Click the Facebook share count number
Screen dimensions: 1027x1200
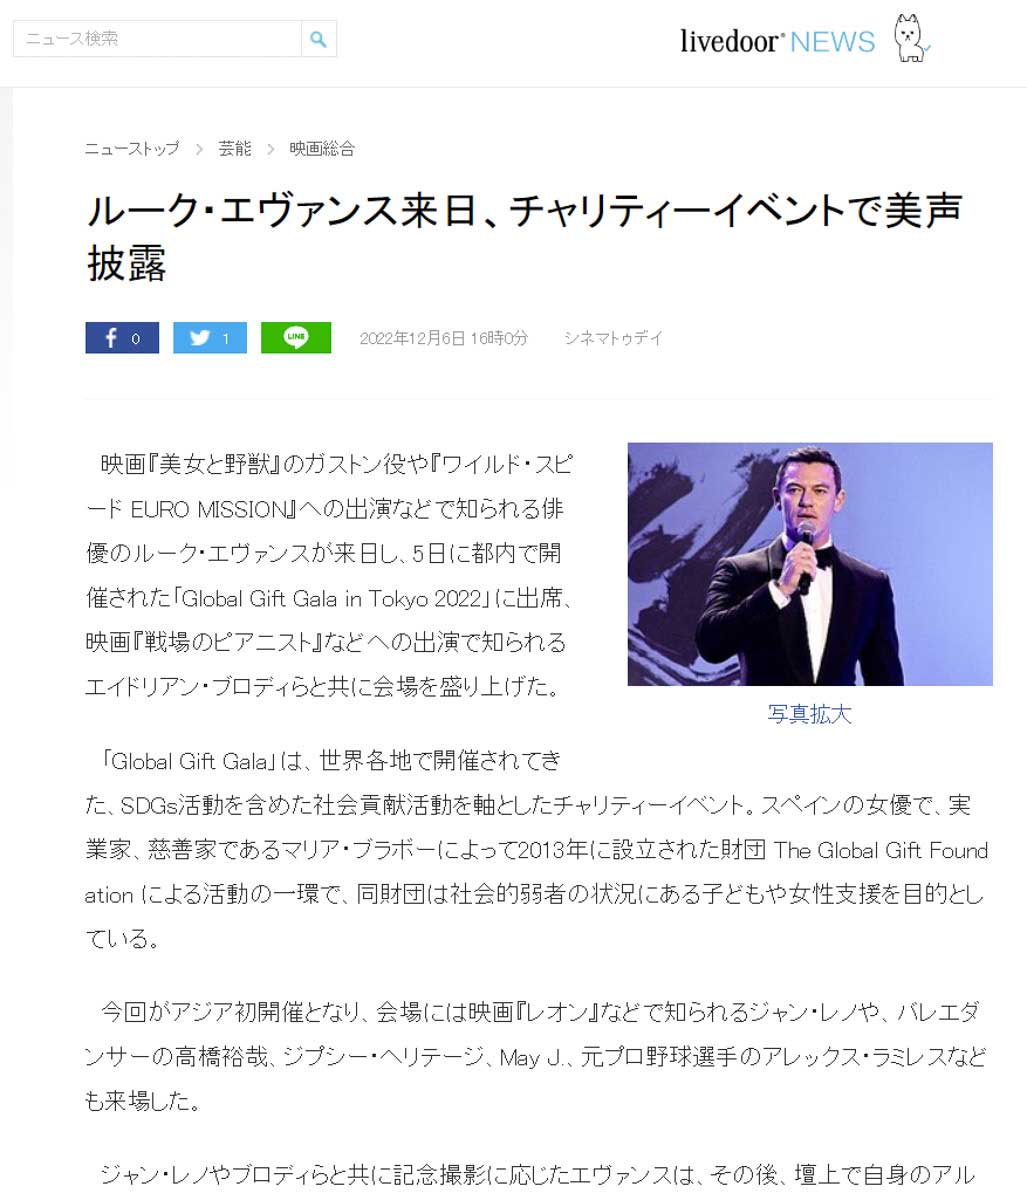[136, 339]
